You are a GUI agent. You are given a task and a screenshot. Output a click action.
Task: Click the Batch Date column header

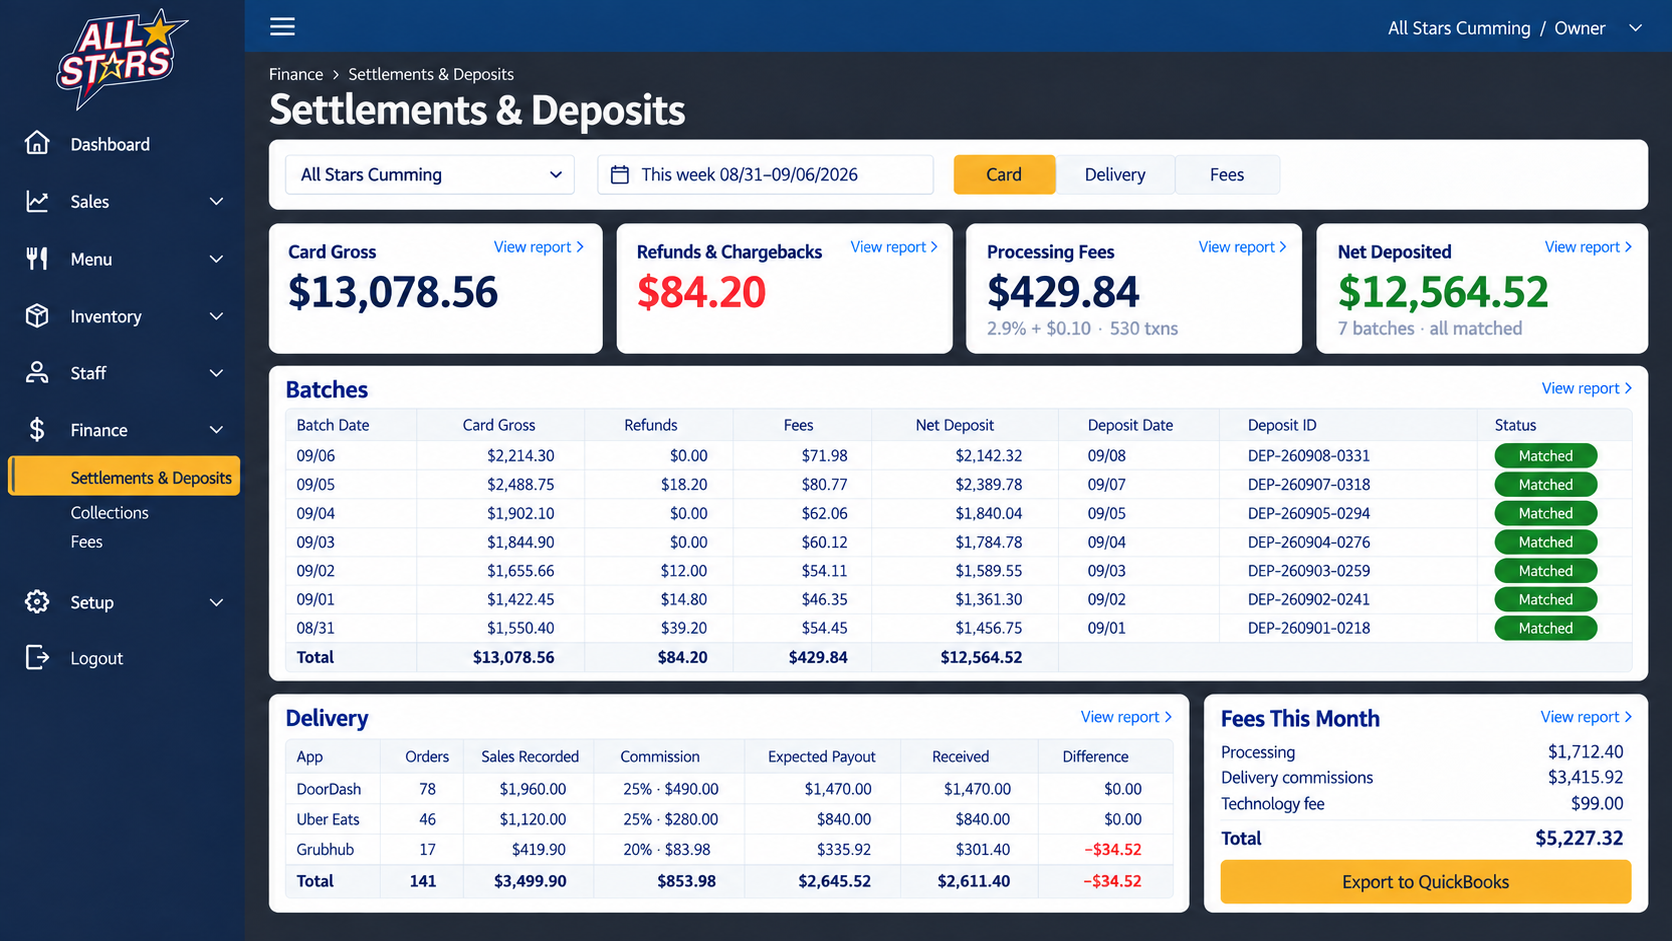[333, 425]
